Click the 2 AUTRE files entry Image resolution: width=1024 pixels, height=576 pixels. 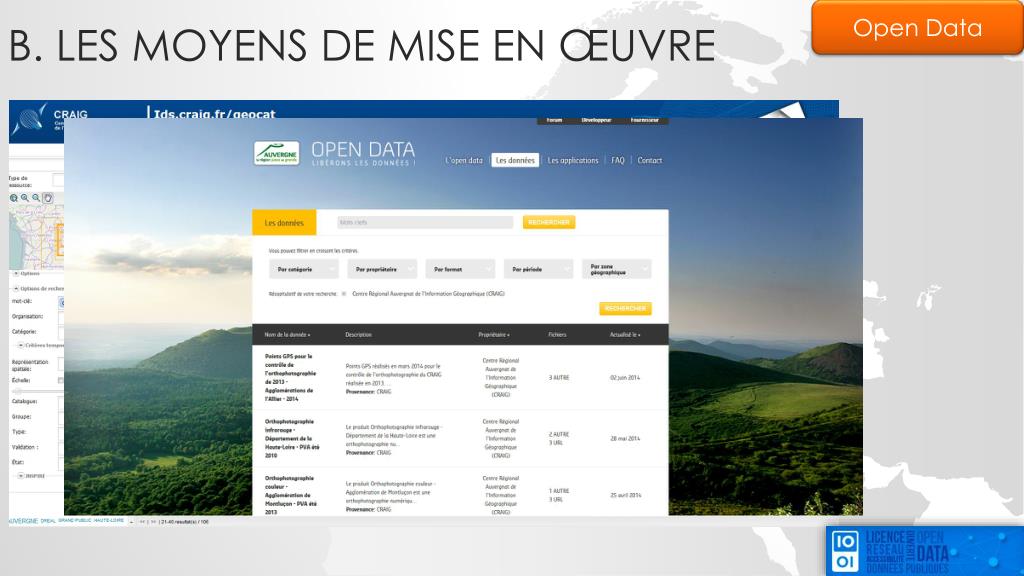point(559,434)
